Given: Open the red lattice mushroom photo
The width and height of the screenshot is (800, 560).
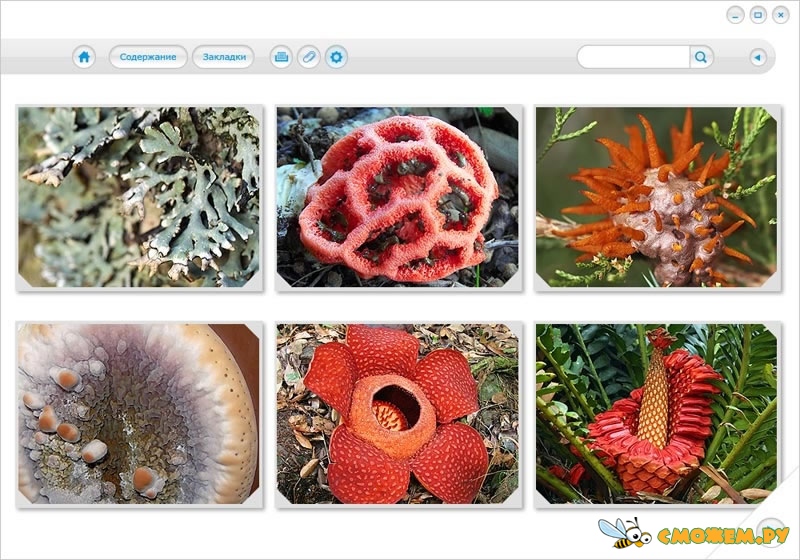Looking at the screenshot, I should point(398,197).
